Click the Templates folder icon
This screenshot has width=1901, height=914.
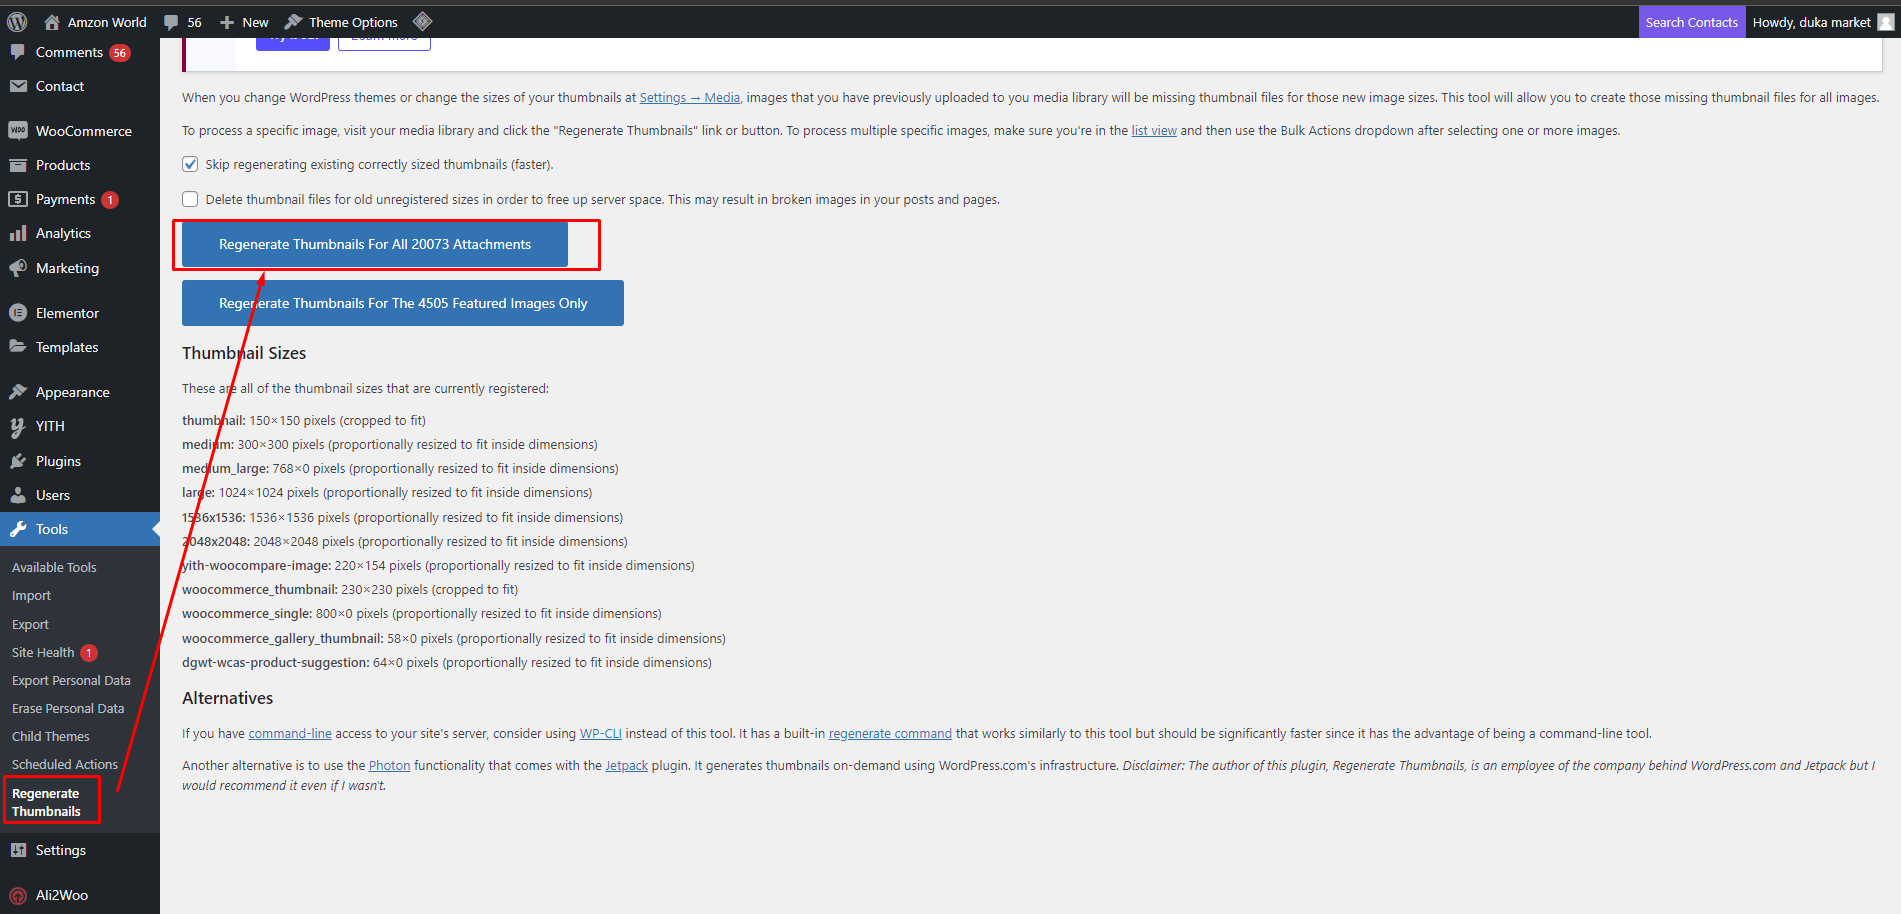pyautogui.click(x=18, y=347)
